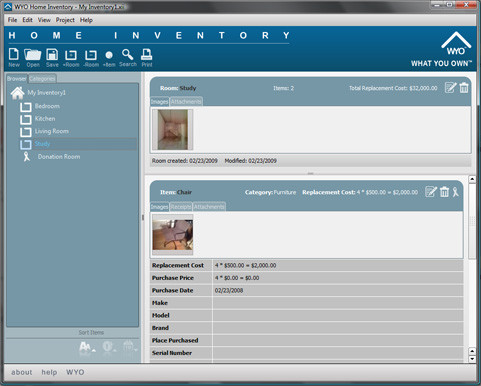481x386 pixels.
Task: Edit the Chair item with pencil icon
Action: point(431,192)
